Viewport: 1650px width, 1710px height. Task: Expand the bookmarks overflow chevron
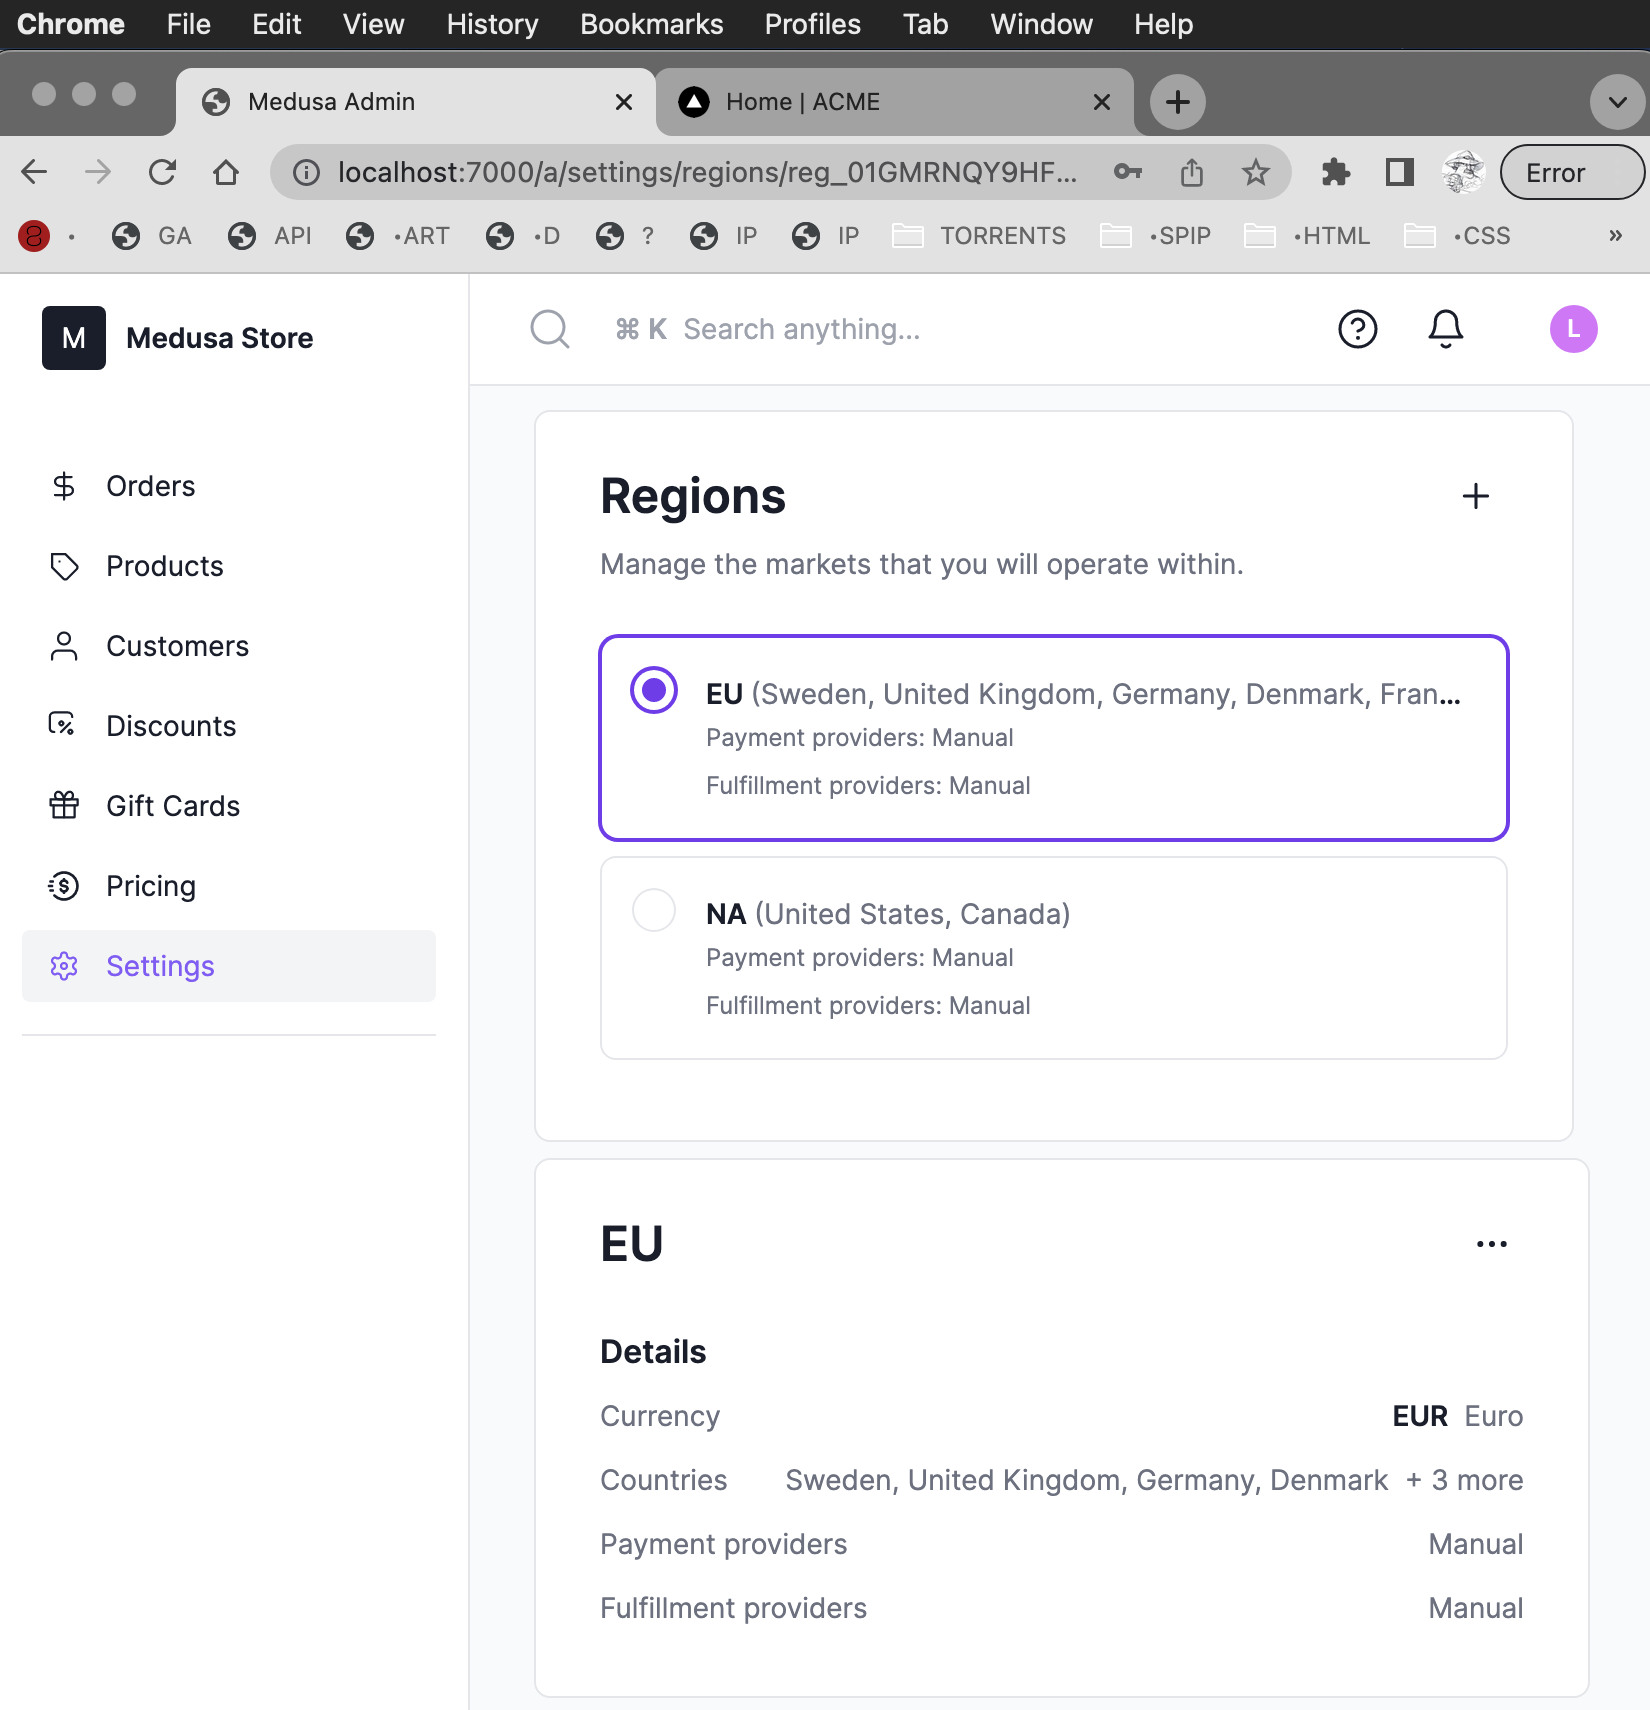pos(1614,236)
